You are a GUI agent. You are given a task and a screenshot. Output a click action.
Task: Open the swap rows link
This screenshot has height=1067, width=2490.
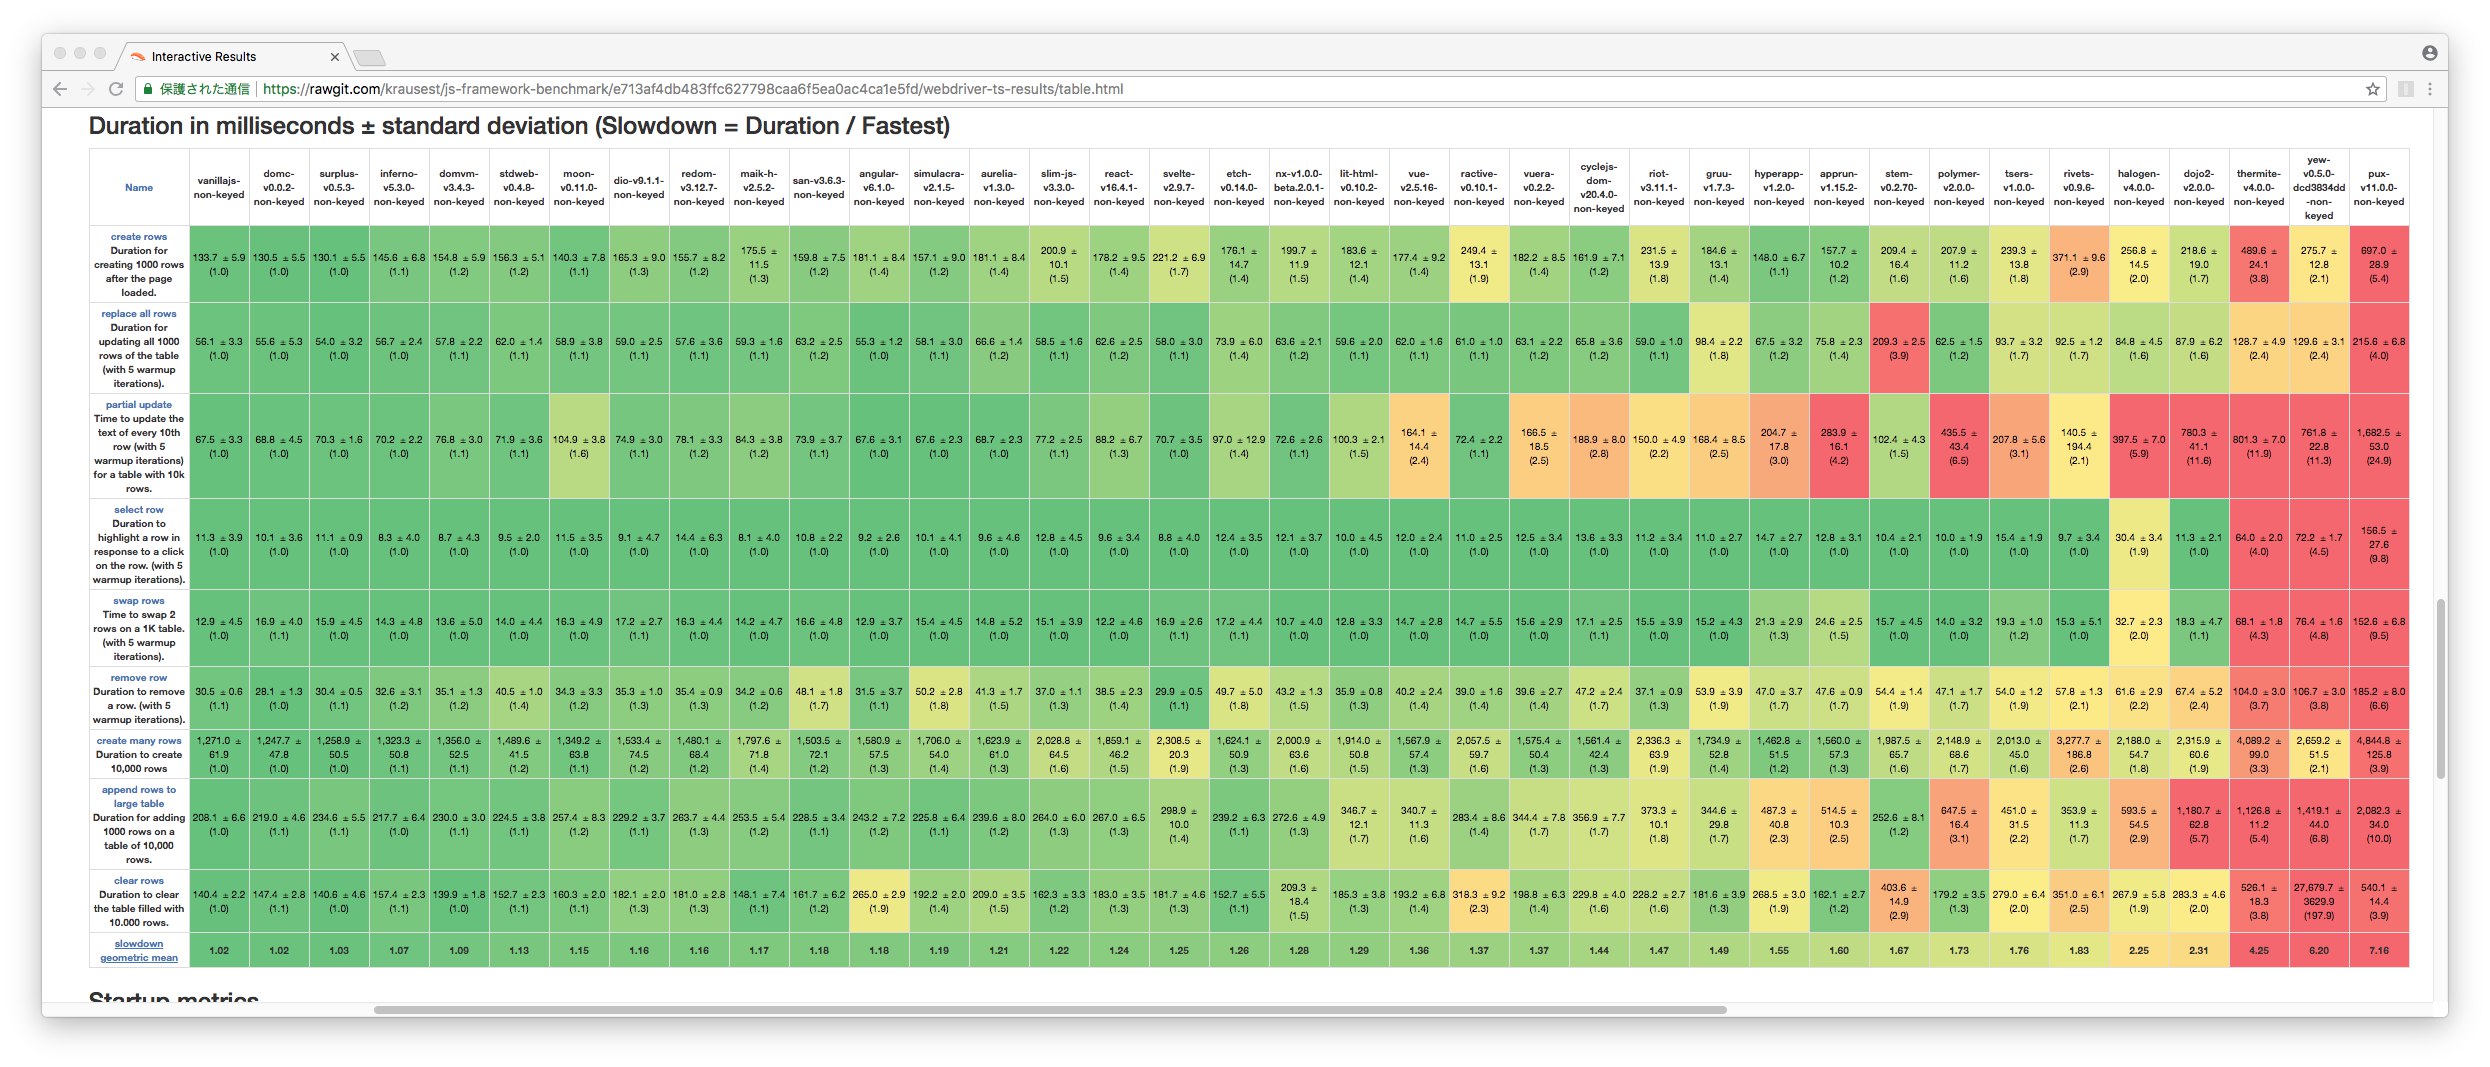pyautogui.click(x=139, y=601)
